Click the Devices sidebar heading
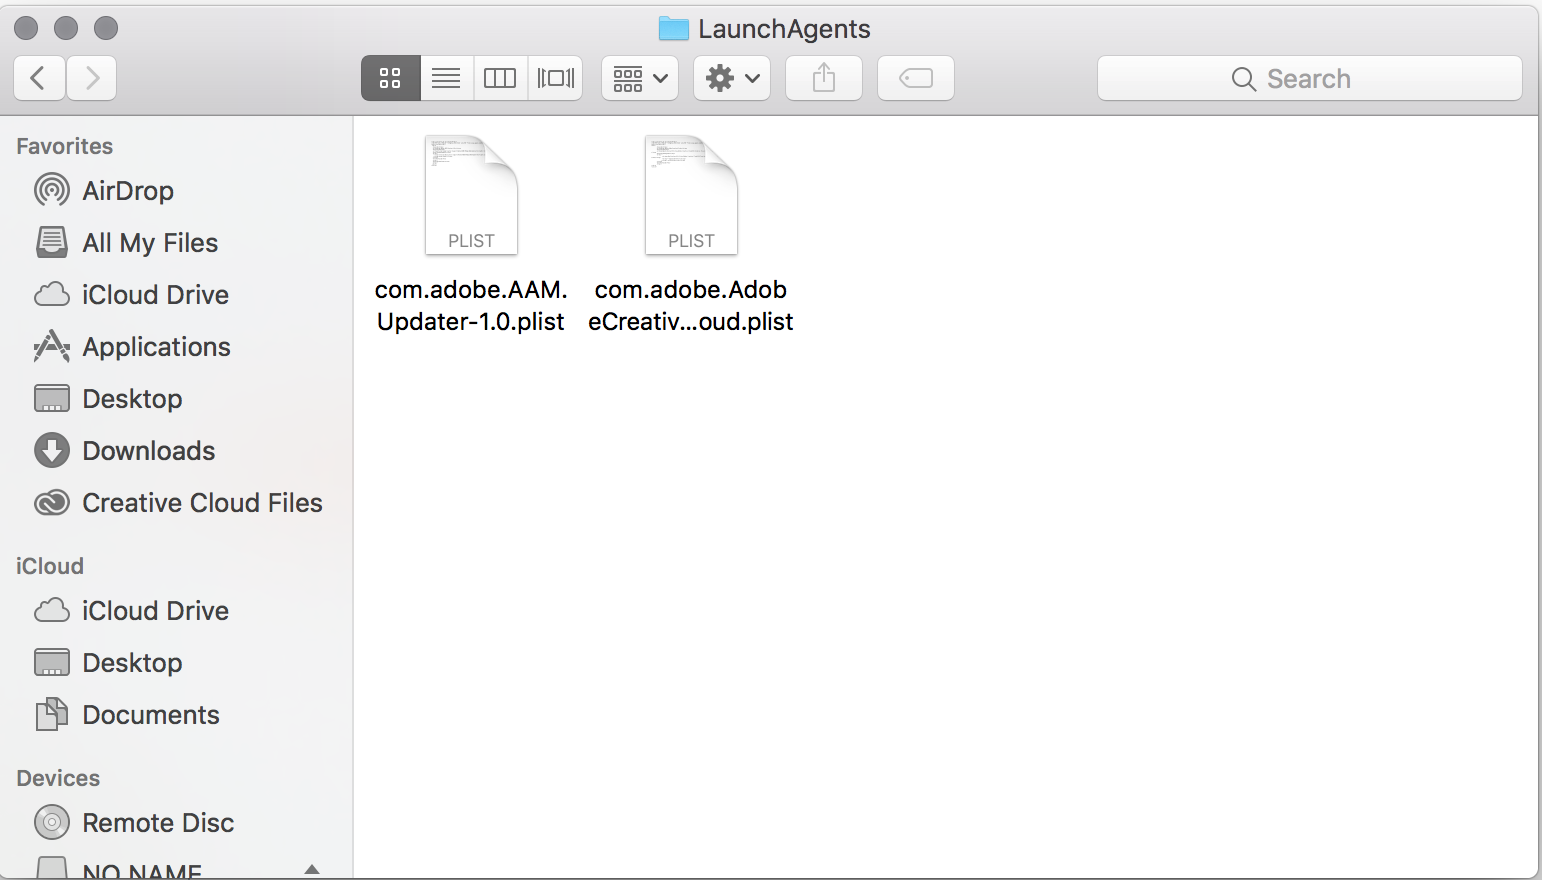1542x880 pixels. (58, 778)
